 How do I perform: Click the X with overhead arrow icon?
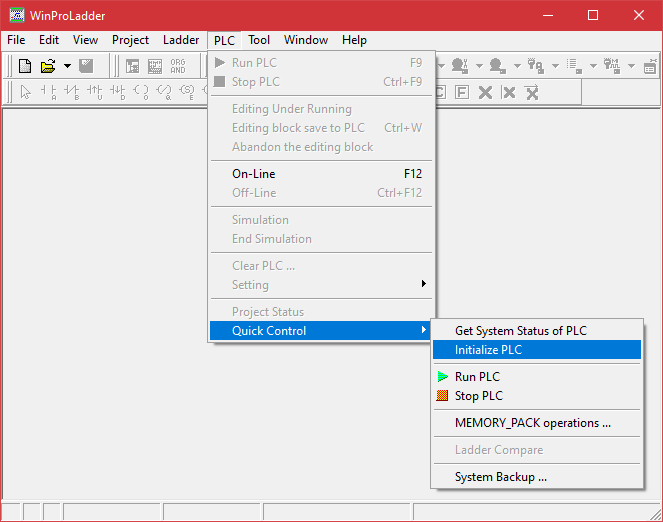pos(532,92)
